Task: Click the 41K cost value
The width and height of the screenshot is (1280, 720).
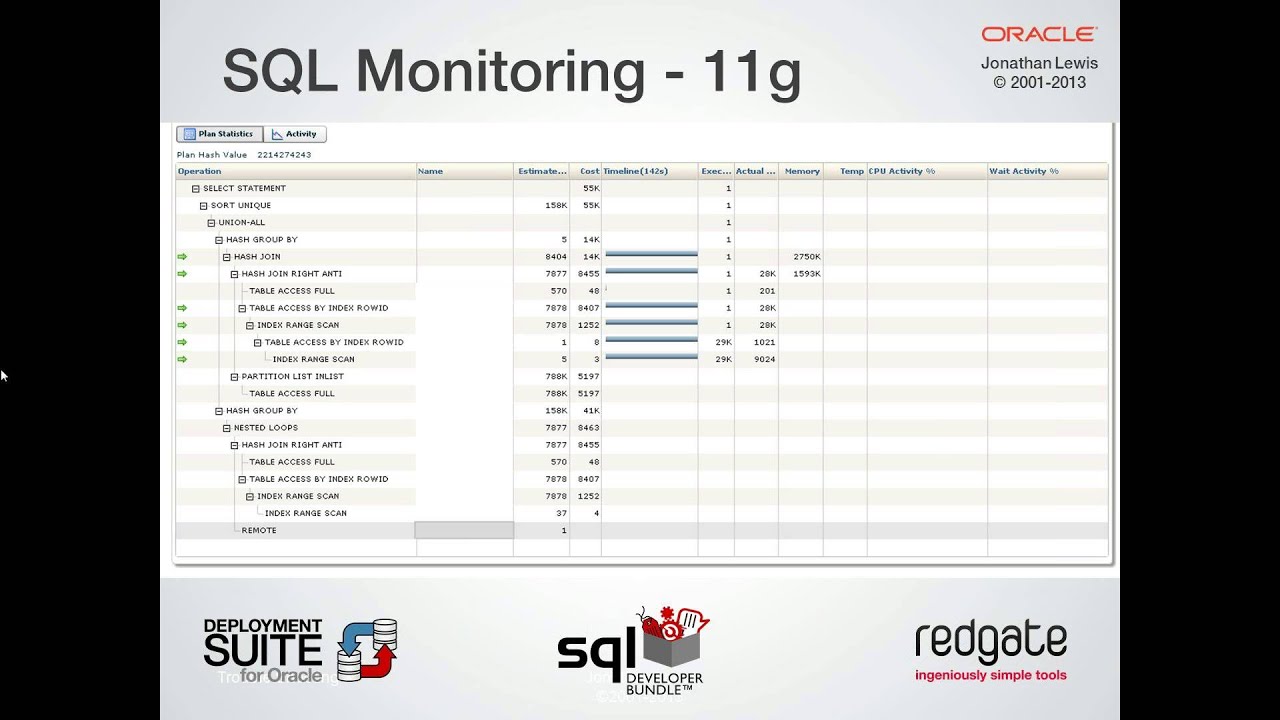Action: pyautogui.click(x=591, y=411)
